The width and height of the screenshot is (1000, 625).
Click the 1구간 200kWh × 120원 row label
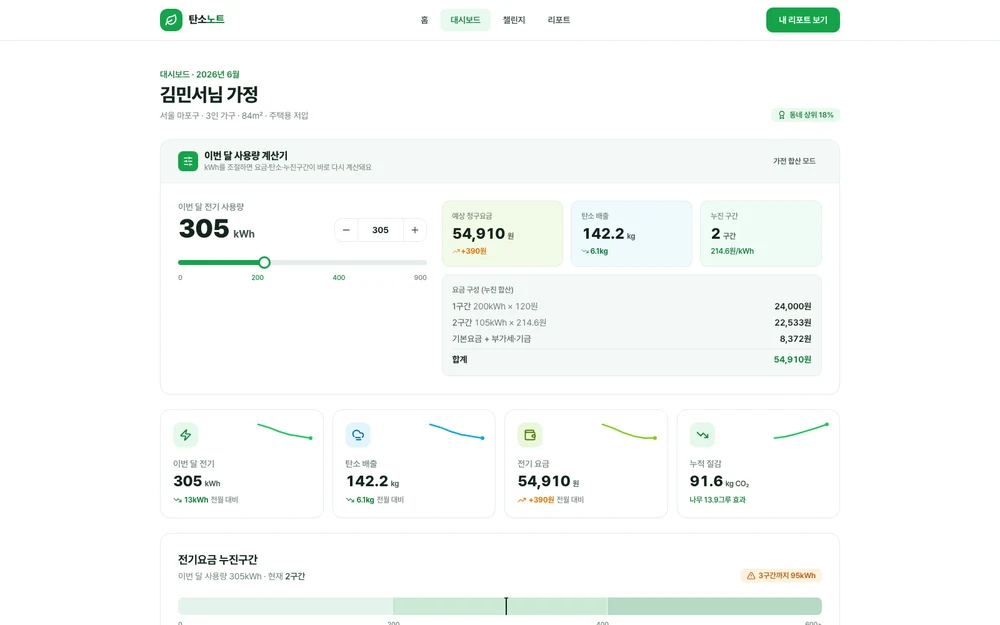(495, 307)
